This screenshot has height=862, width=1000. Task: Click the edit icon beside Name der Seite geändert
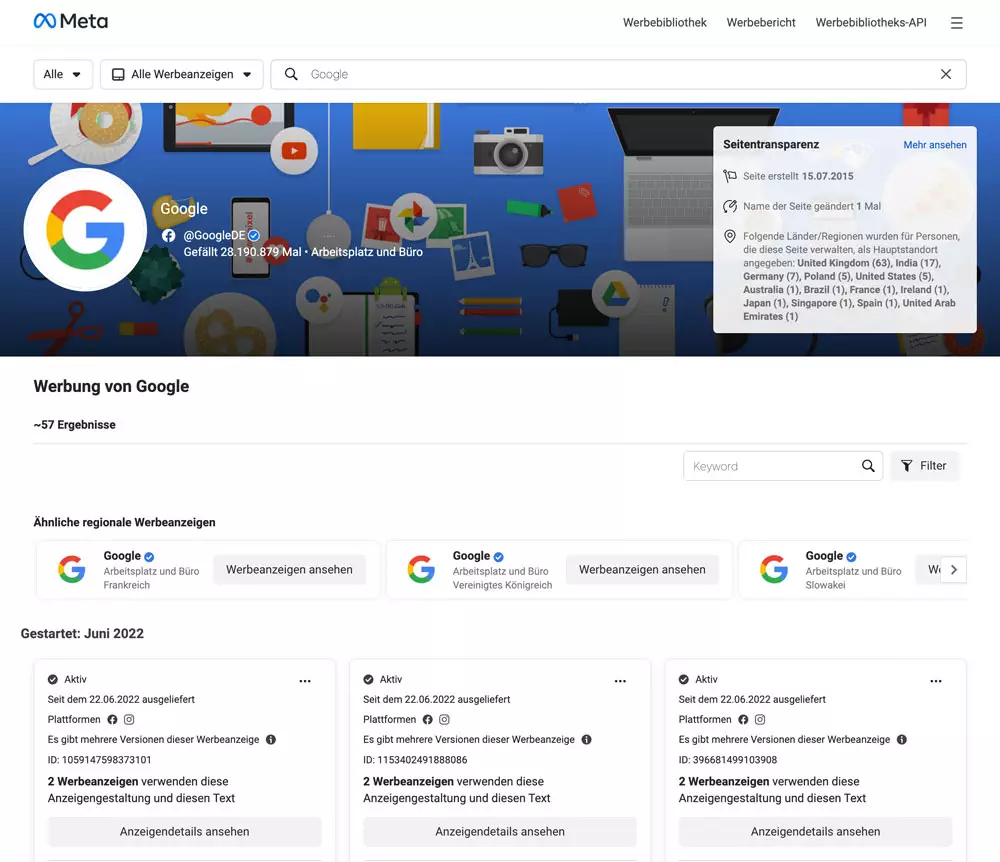(730, 206)
